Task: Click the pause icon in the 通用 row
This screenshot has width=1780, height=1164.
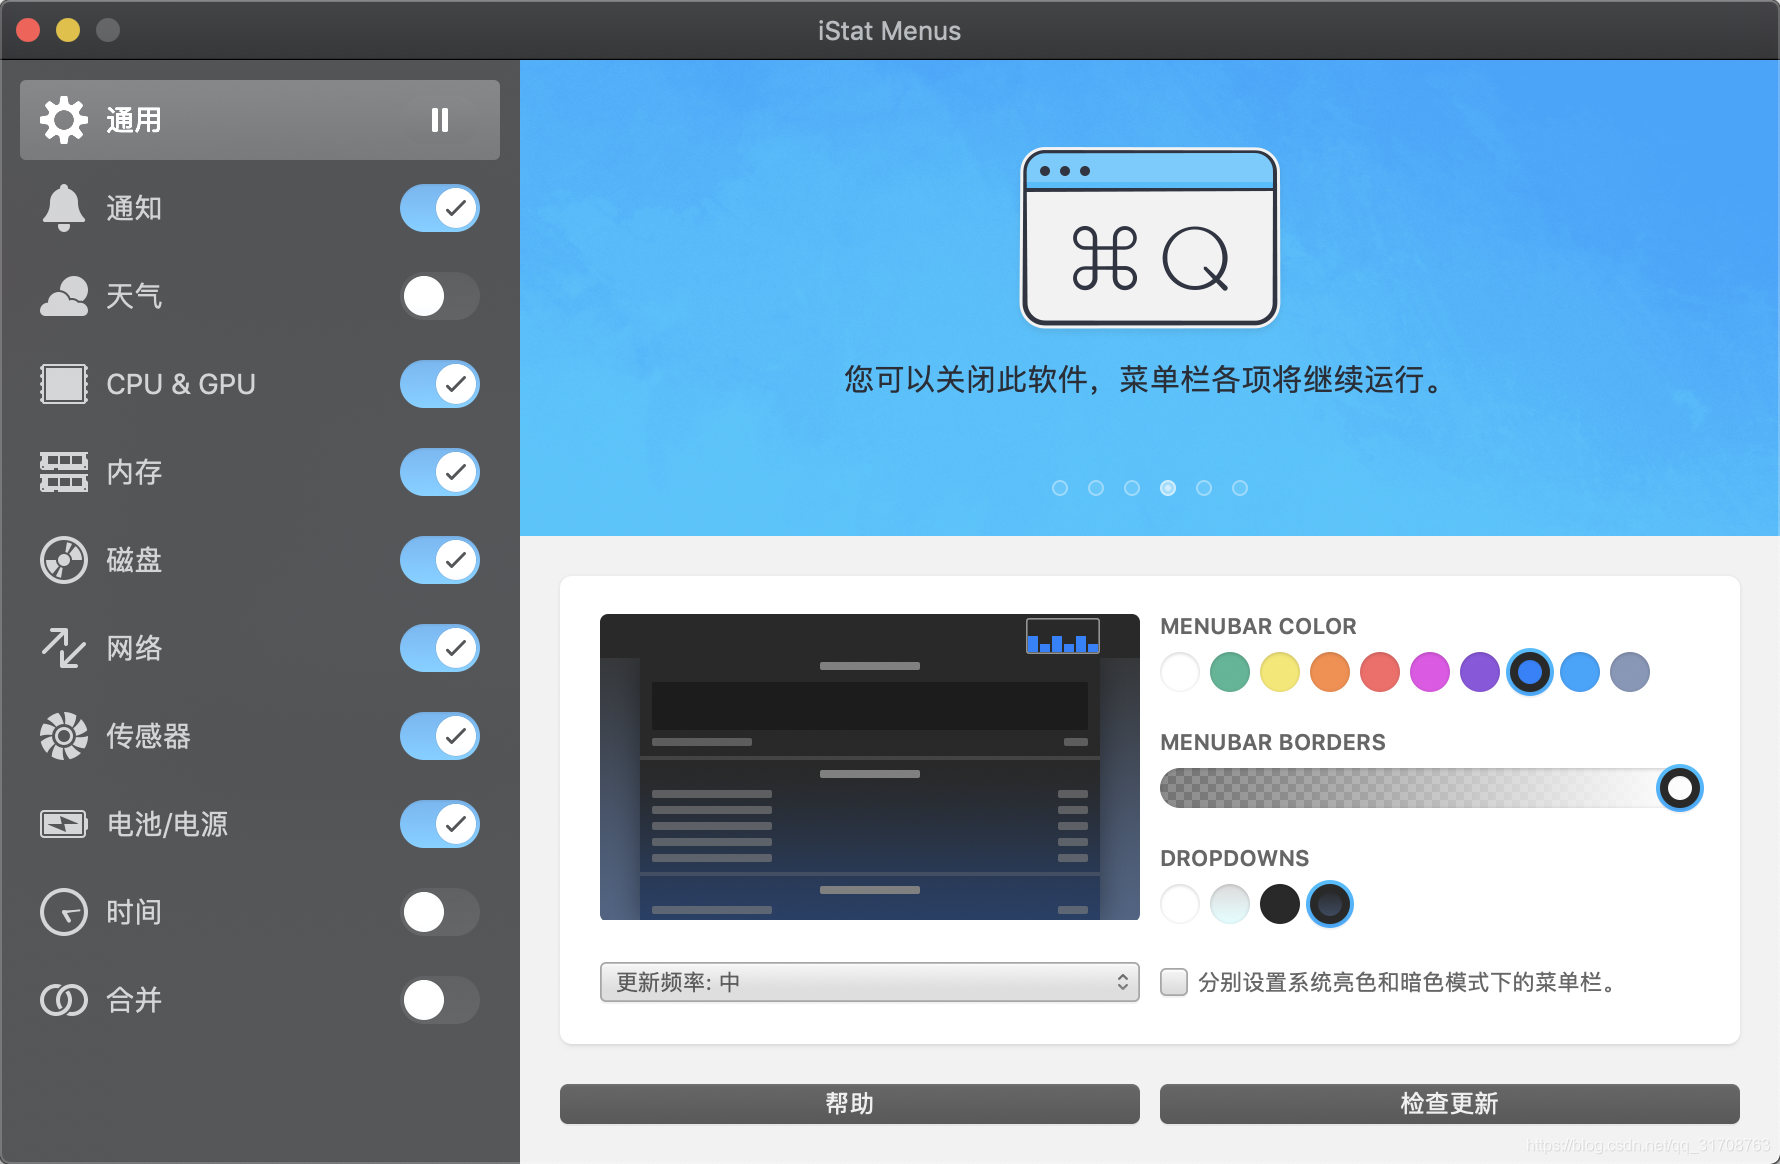Action: (440, 120)
